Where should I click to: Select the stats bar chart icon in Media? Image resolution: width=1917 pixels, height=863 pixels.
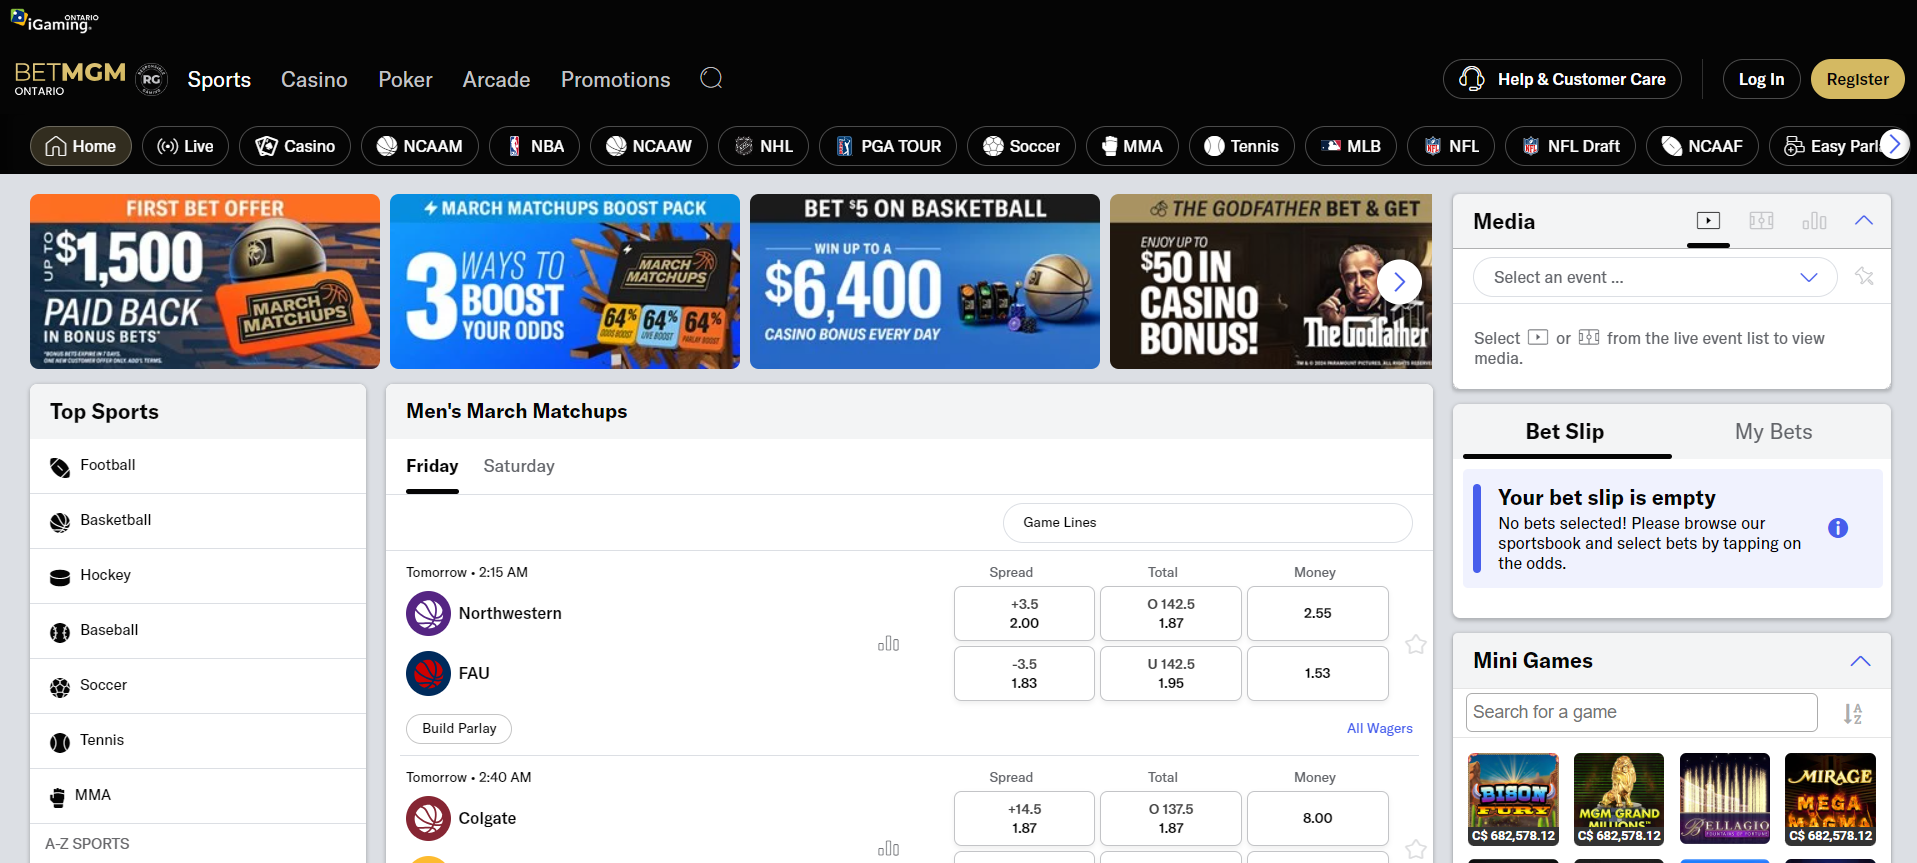[x=1814, y=220]
